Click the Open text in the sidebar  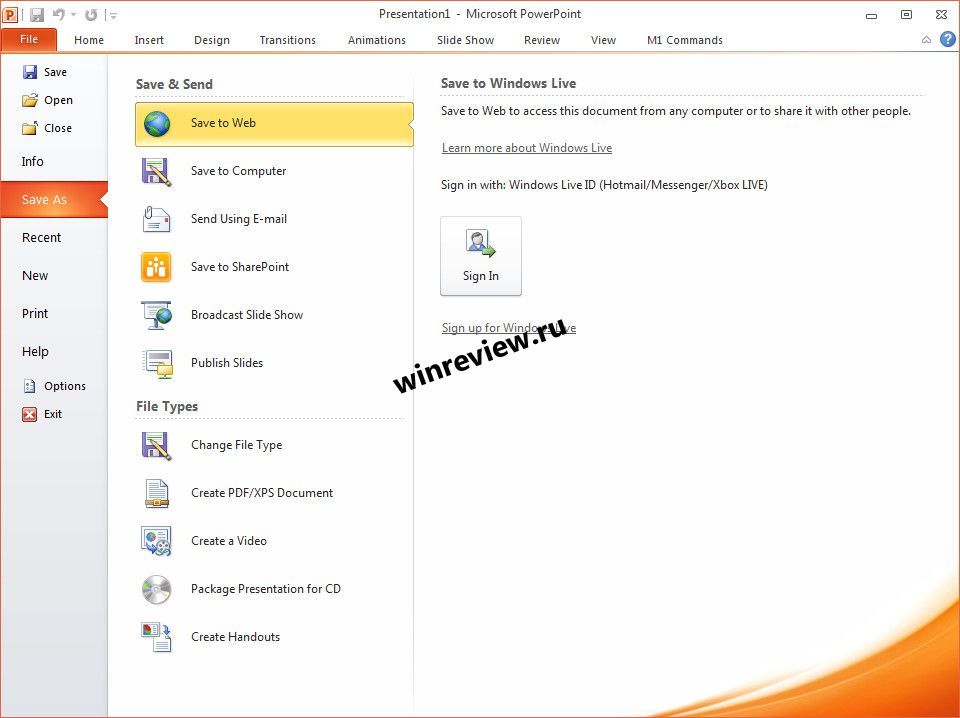58,100
